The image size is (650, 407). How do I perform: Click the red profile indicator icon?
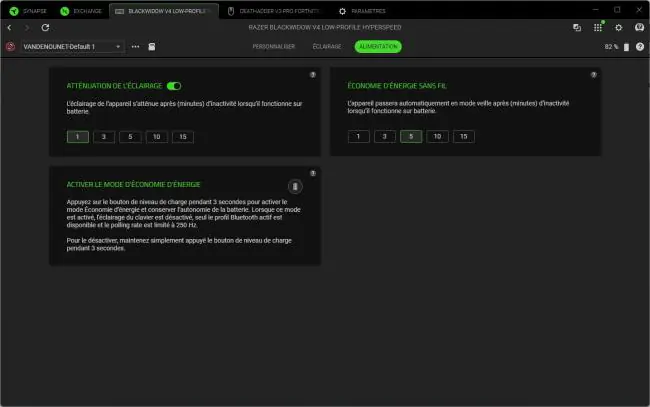point(10,46)
